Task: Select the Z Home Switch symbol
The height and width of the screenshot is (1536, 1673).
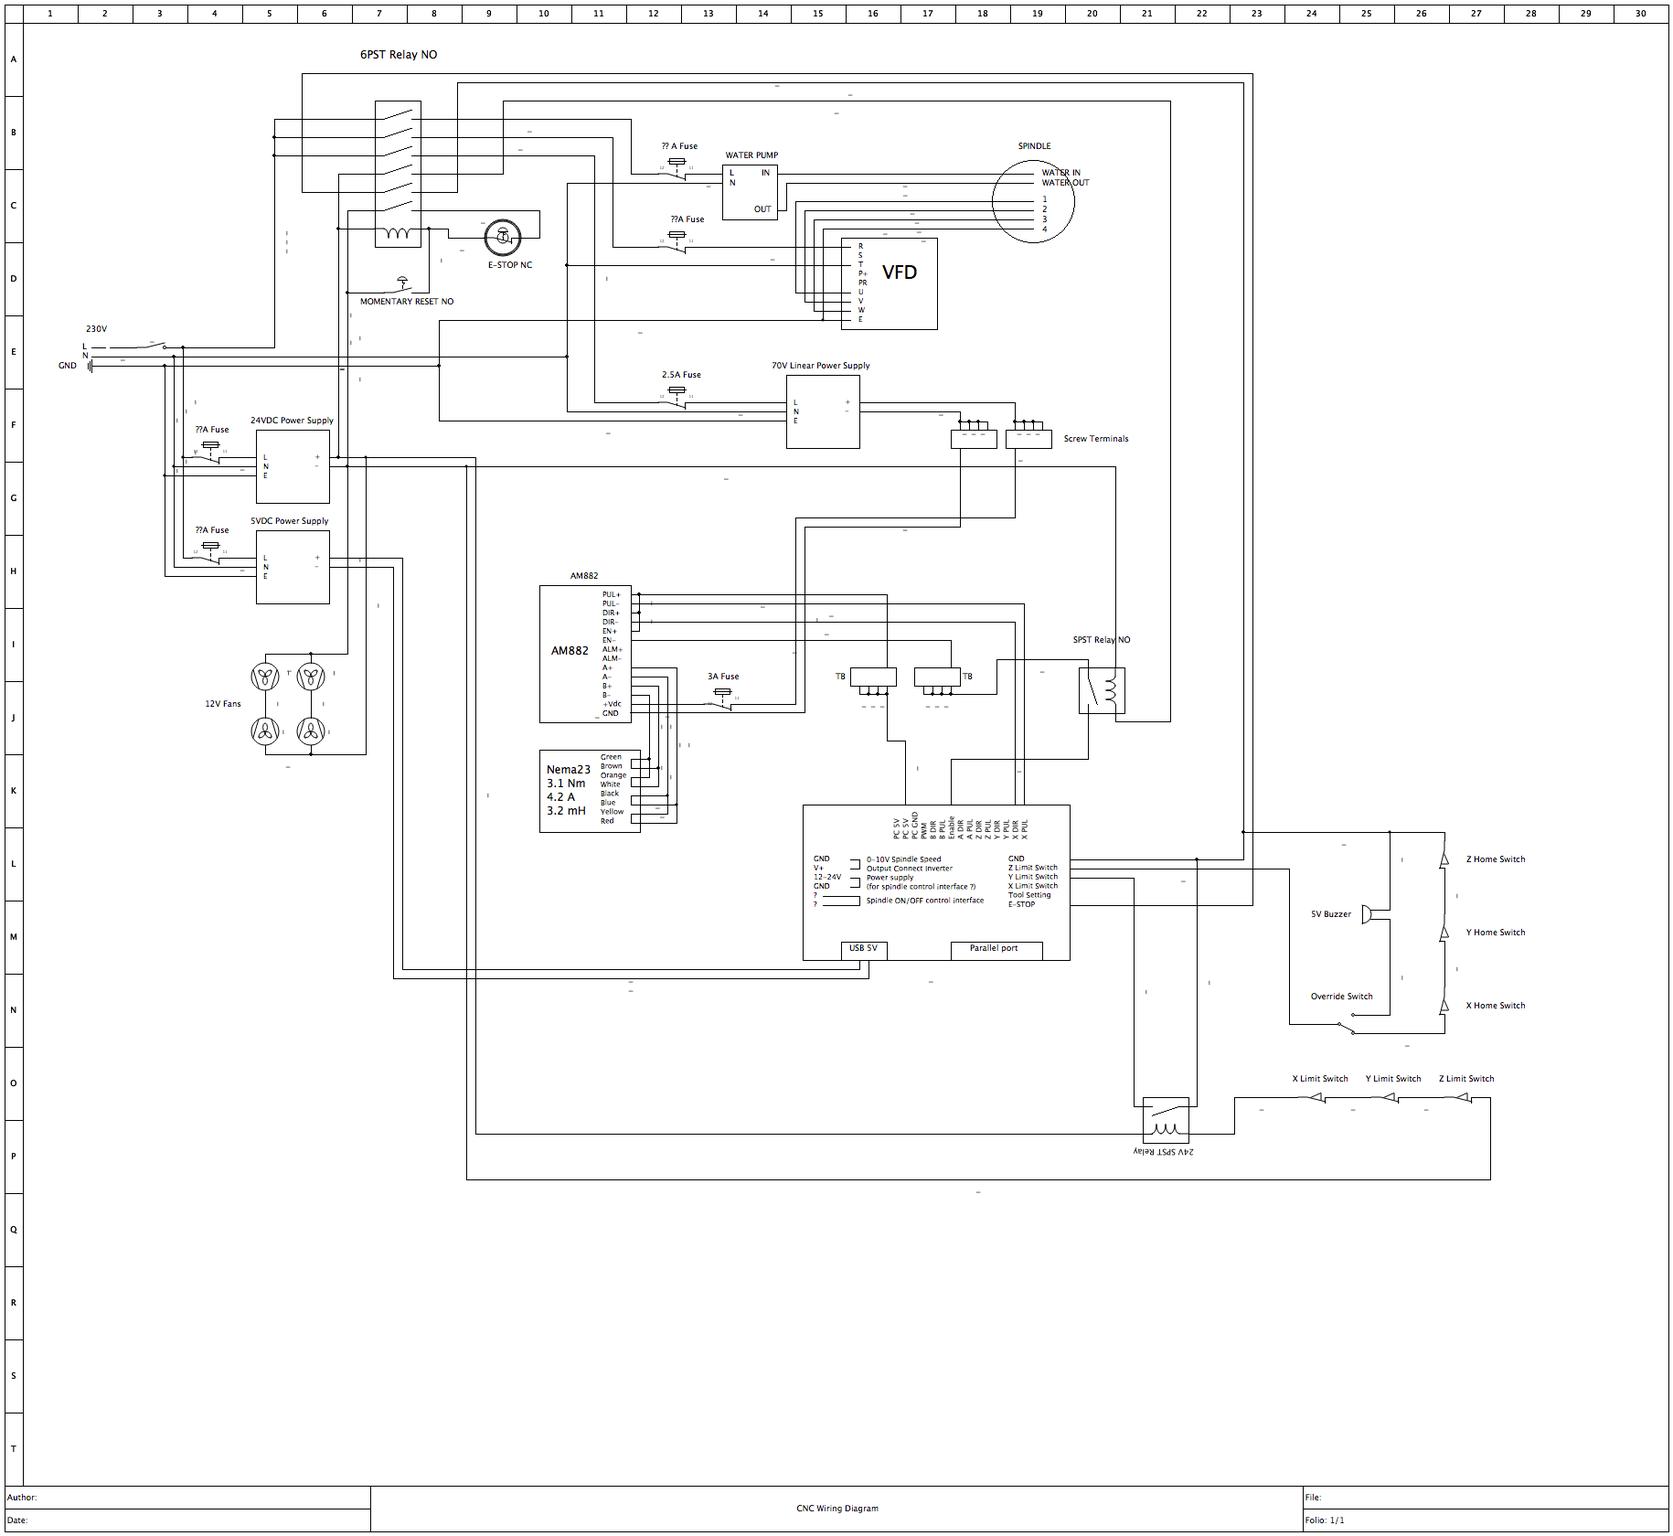Action: point(1441,859)
